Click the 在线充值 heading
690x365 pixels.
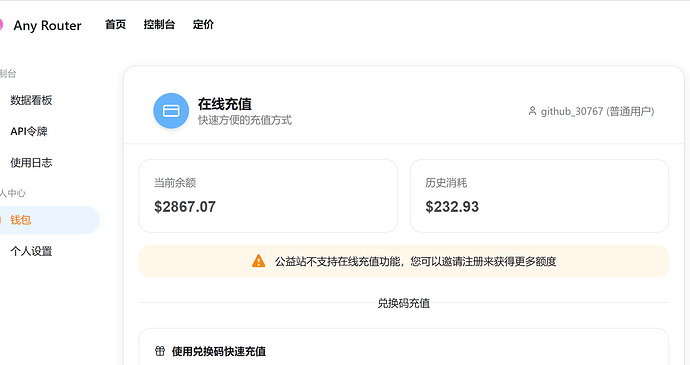[224, 104]
